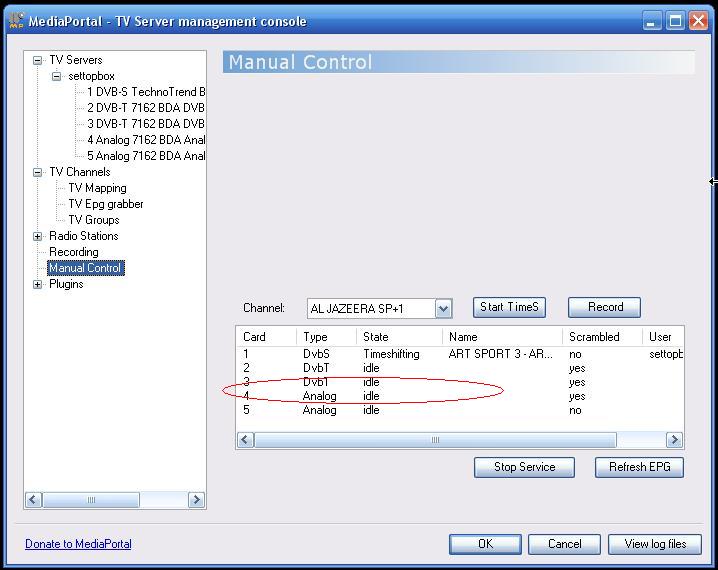The height and width of the screenshot is (570, 718).
Task: Open the TV Groups page
Action: [x=94, y=220]
